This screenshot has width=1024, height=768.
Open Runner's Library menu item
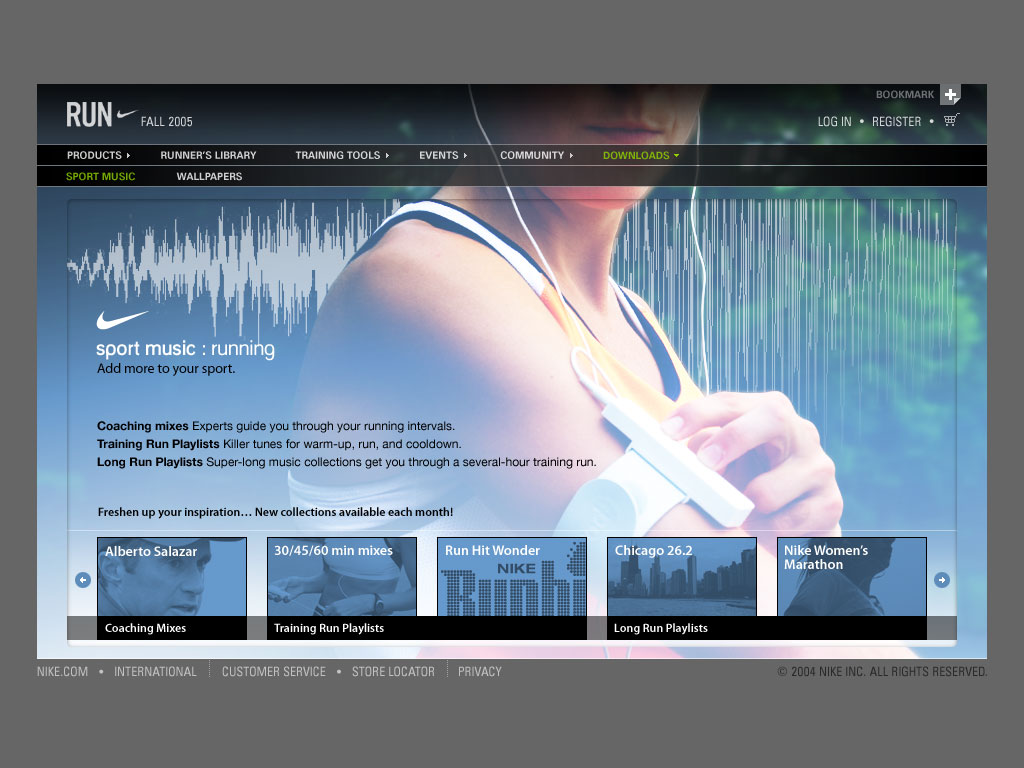(x=208, y=155)
